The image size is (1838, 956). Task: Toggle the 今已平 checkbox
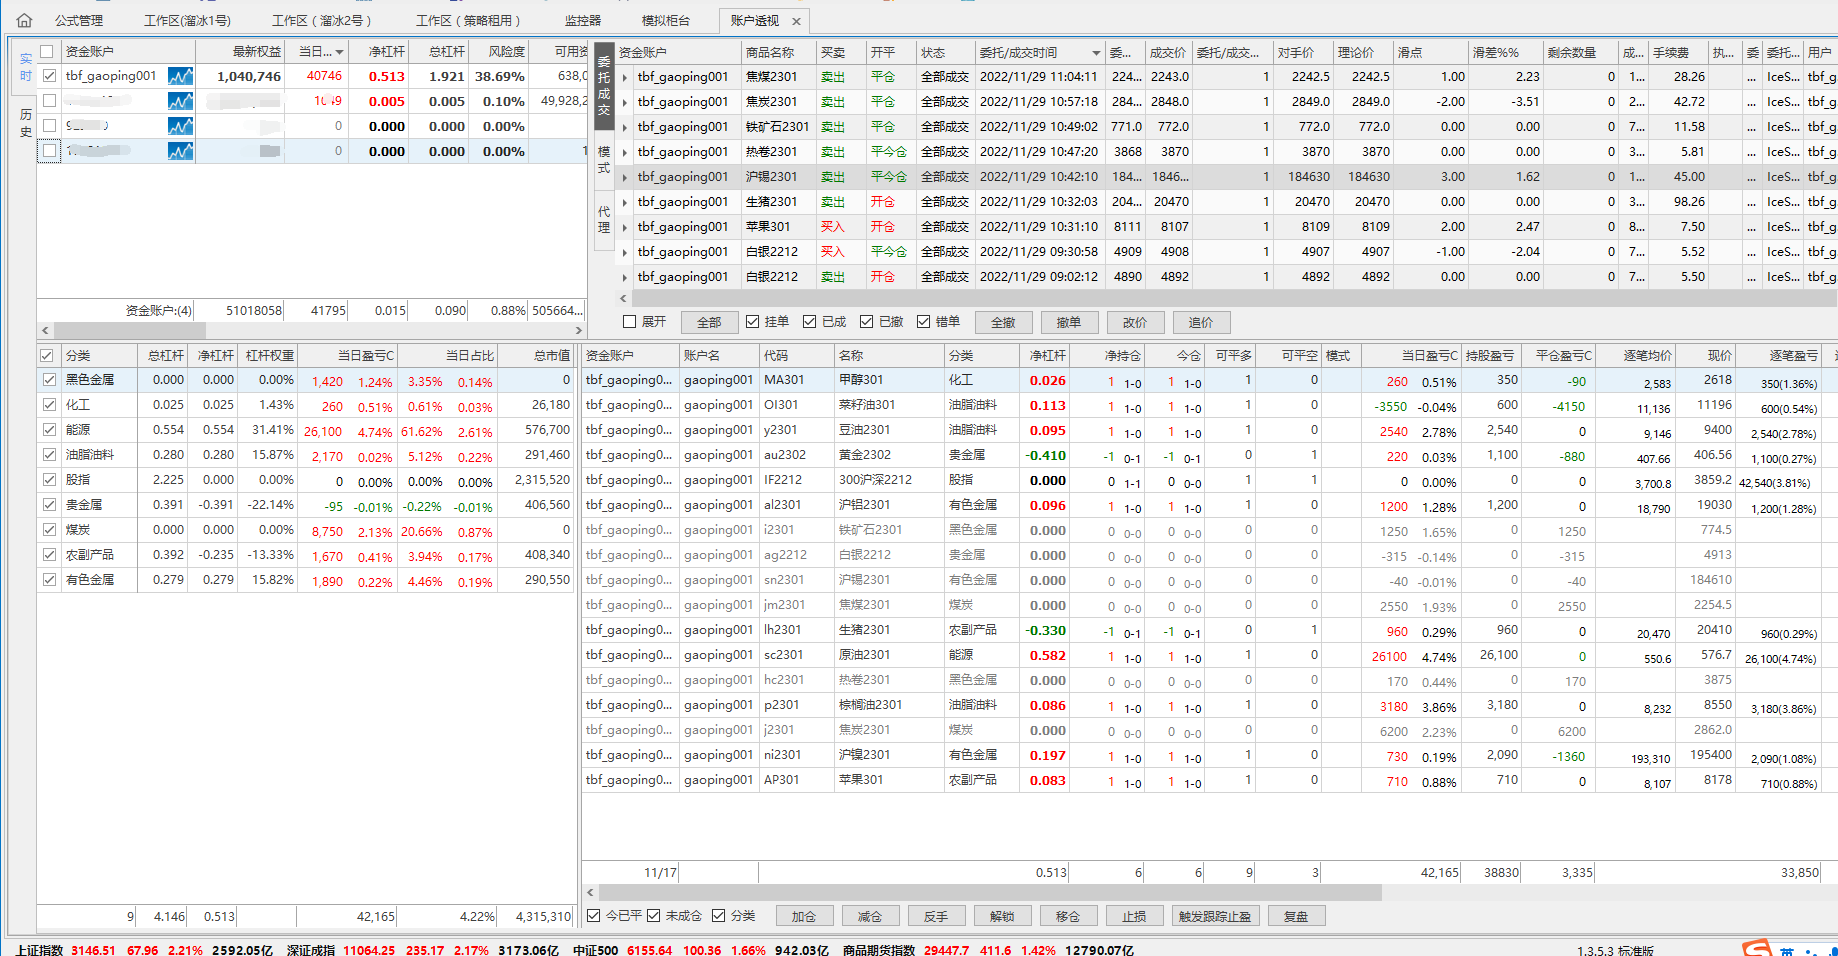(594, 916)
